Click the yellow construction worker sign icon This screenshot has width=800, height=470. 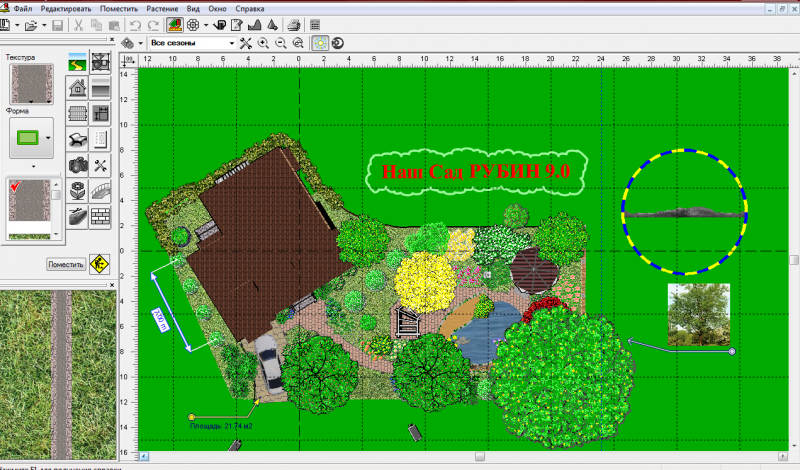pyautogui.click(x=99, y=264)
